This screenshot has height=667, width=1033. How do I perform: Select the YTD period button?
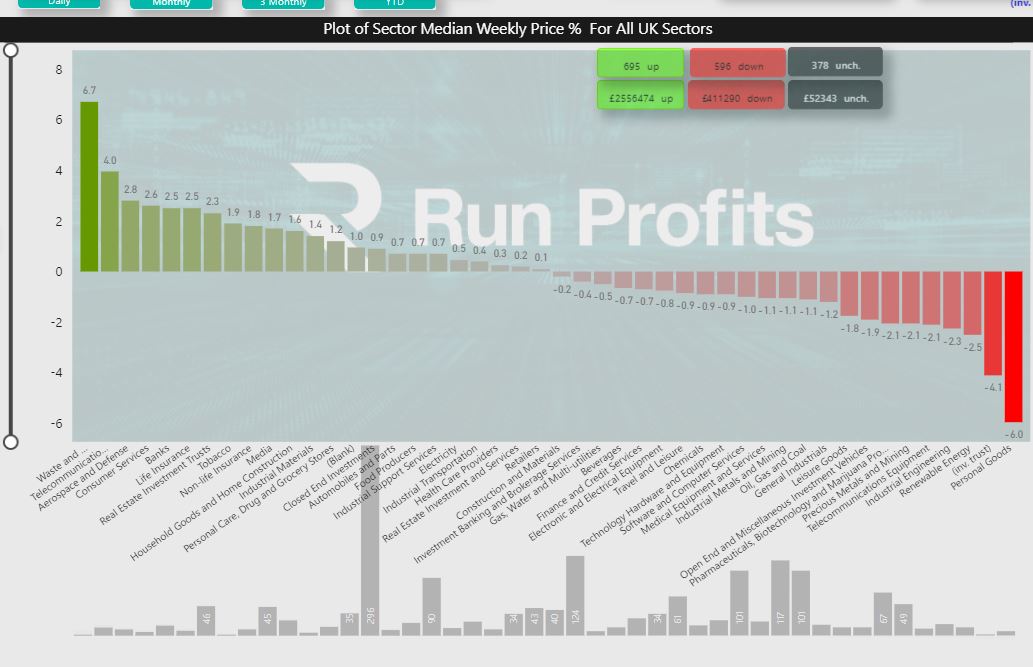coord(394,4)
